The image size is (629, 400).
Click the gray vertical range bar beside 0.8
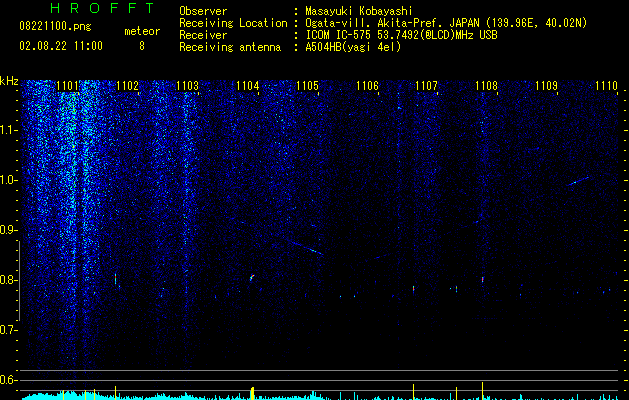(19, 281)
